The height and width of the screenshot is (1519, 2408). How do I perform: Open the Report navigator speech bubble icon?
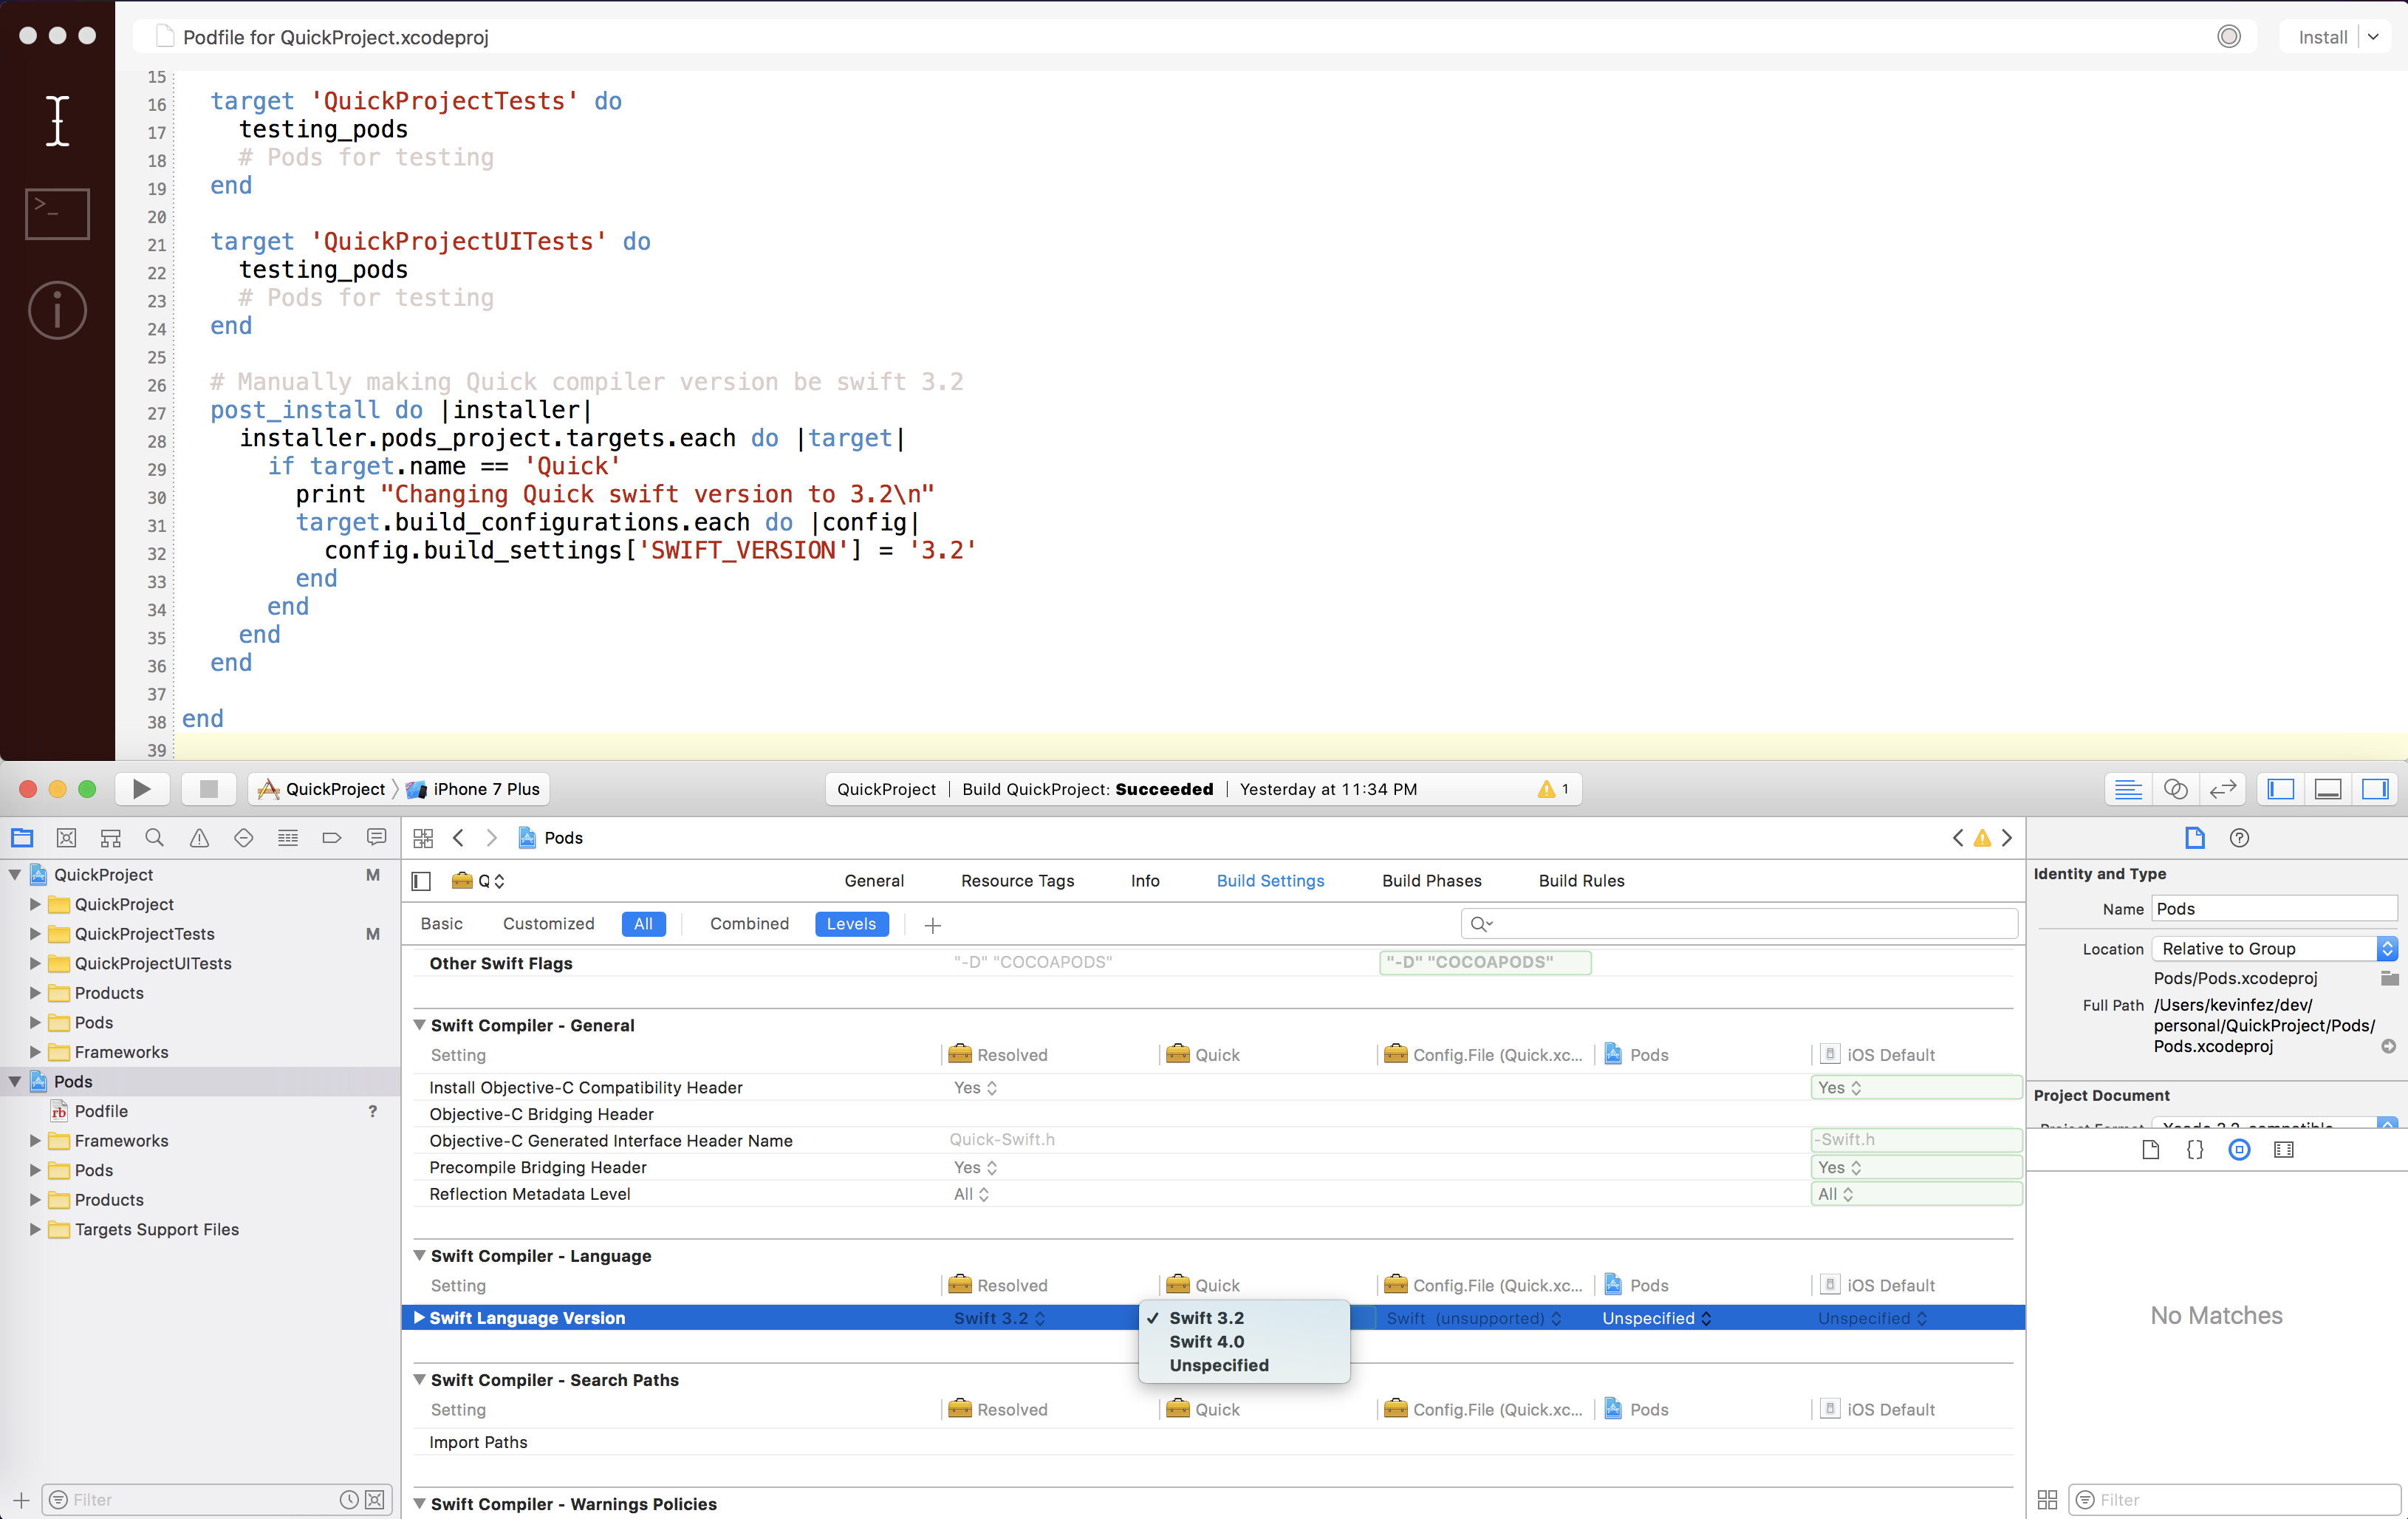[x=376, y=838]
